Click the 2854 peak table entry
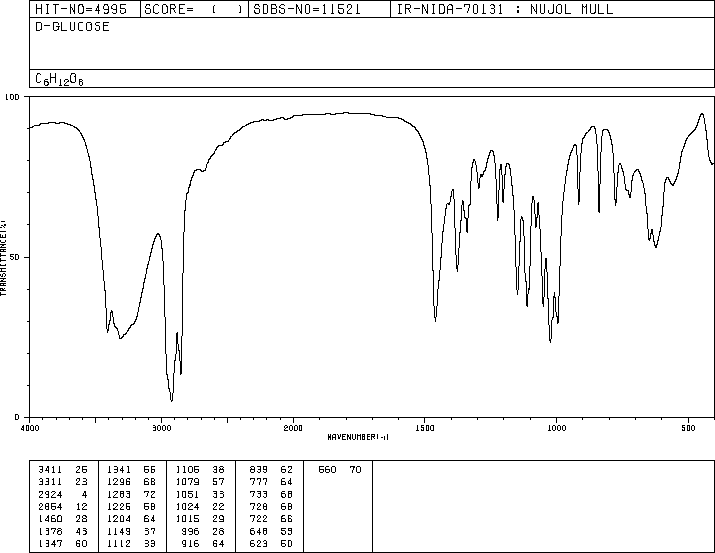 tap(50, 506)
